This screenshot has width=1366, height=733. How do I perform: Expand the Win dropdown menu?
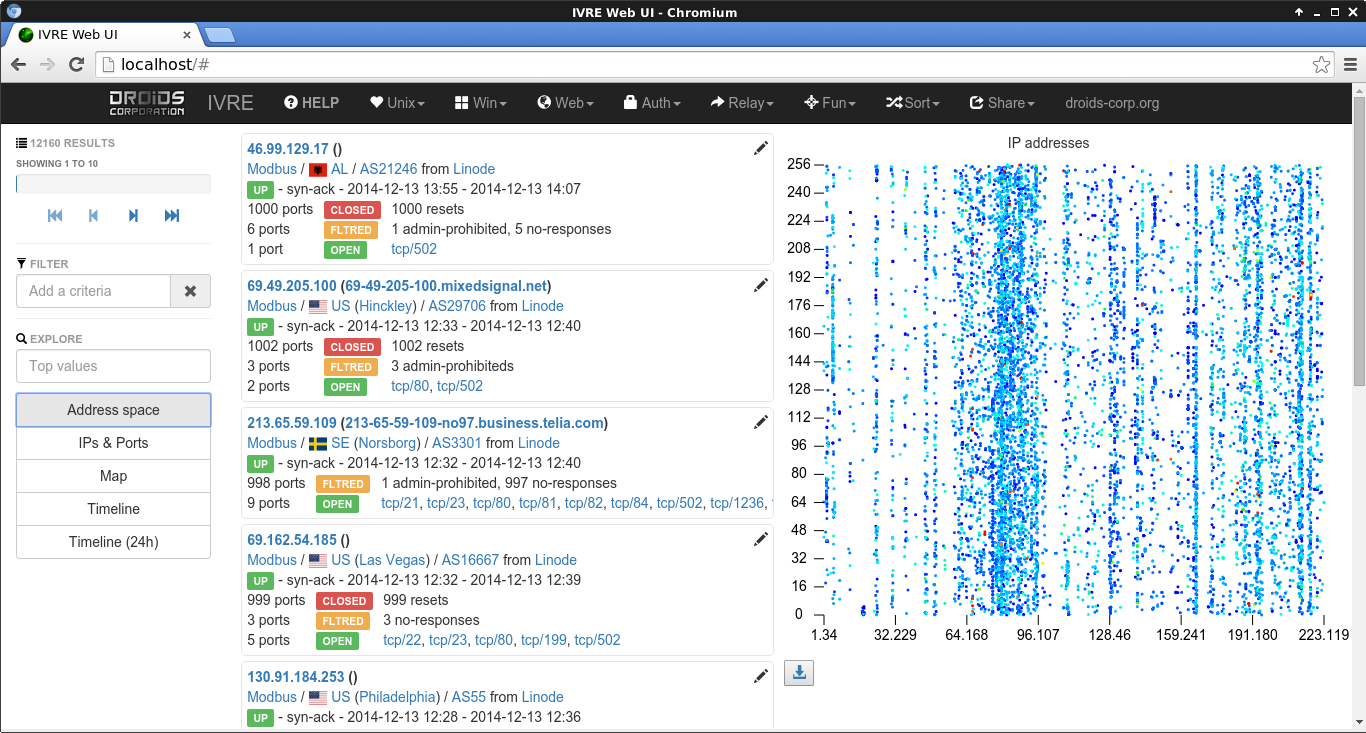pyautogui.click(x=481, y=103)
